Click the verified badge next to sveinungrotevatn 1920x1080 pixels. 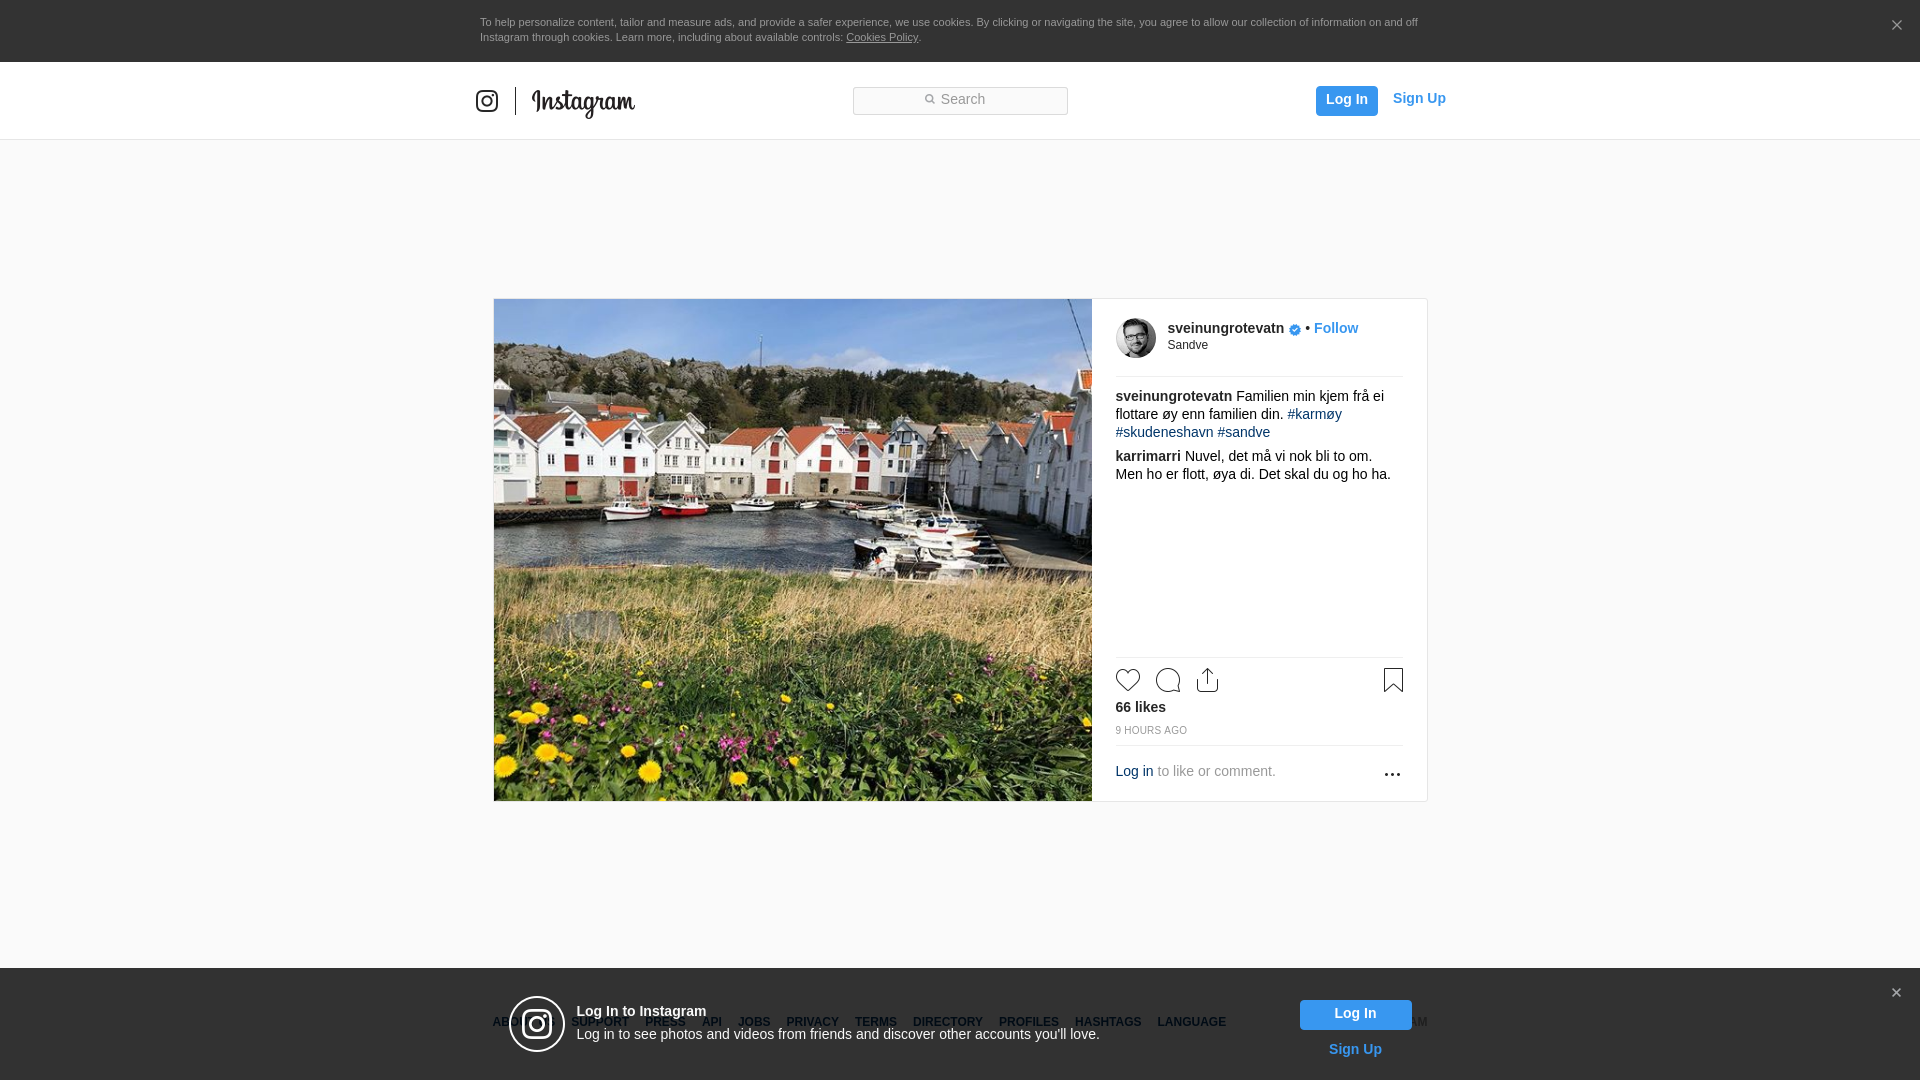[x=1295, y=330]
